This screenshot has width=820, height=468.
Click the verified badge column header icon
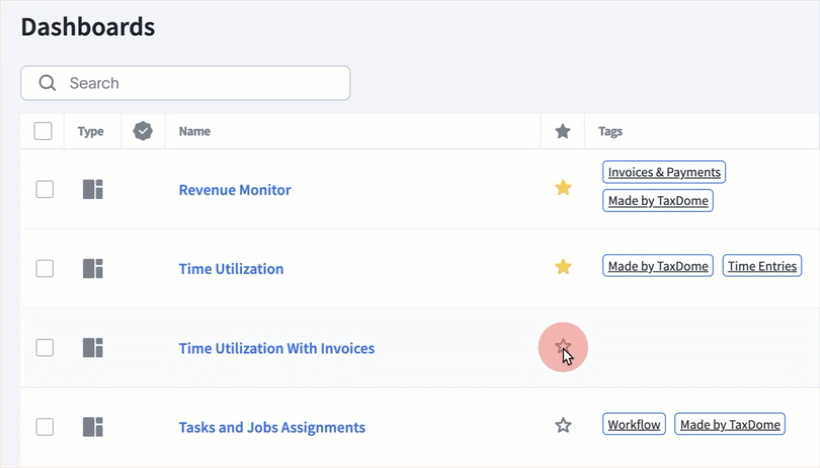143,131
